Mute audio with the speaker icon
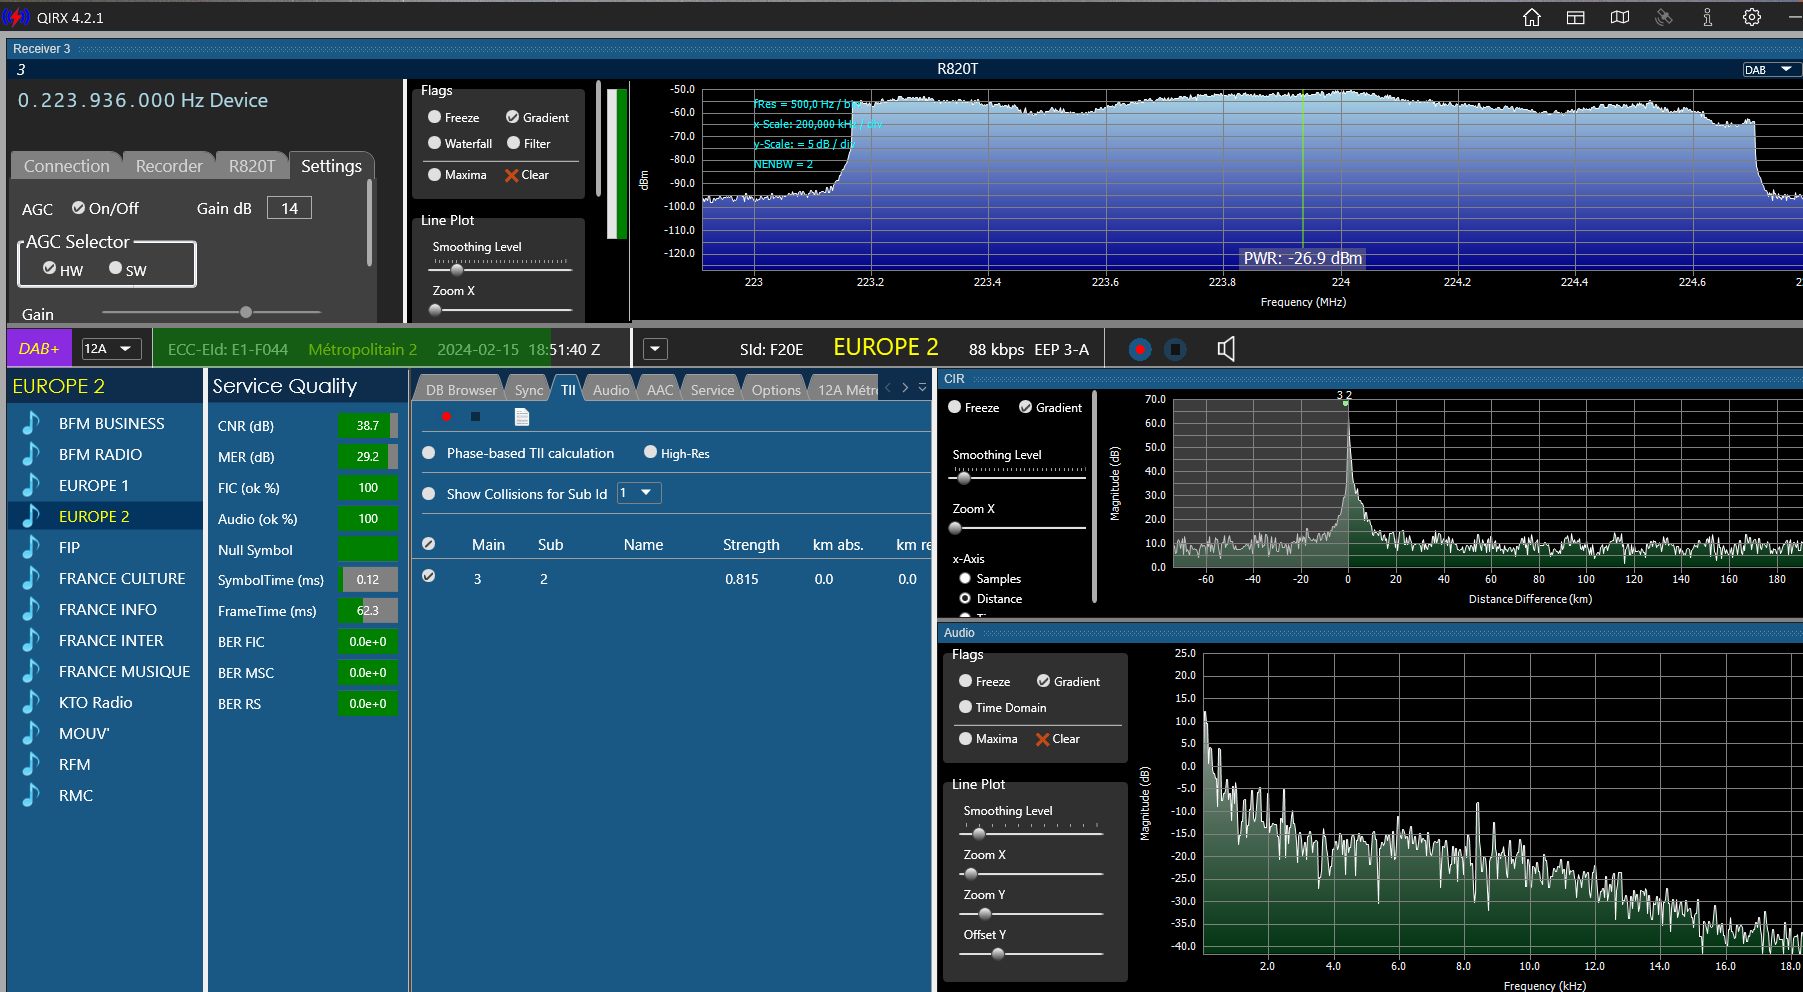 (1226, 349)
